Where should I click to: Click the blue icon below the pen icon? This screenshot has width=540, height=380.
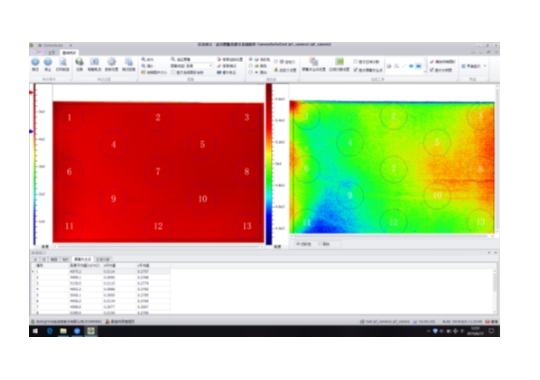pyautogui.click(x=219, y=72)
